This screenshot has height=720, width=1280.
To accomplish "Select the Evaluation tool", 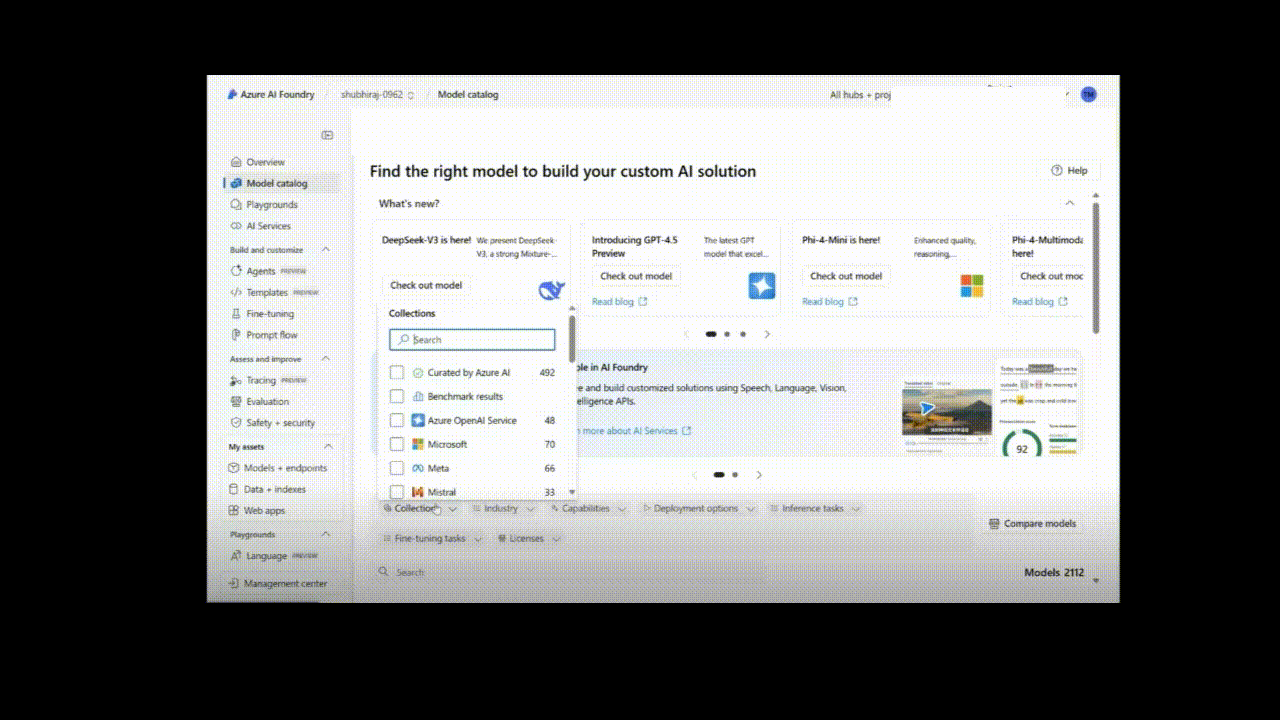I will pos(266,401).
